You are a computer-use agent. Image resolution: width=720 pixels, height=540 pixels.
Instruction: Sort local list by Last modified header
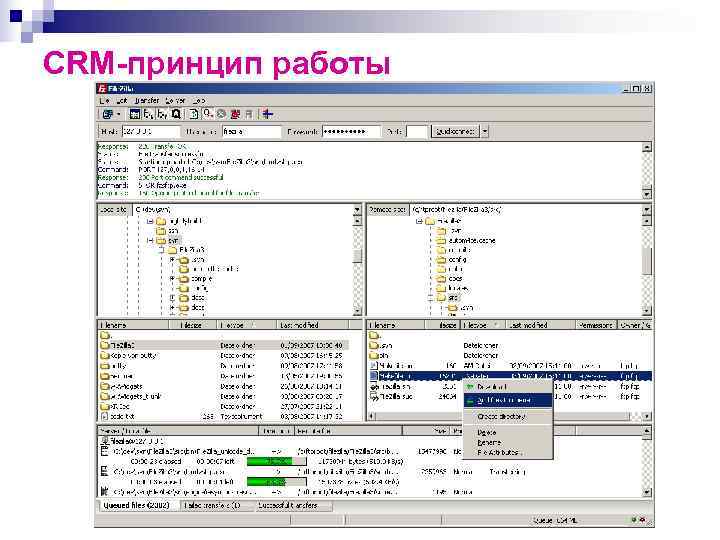click(x=313, y=325)
